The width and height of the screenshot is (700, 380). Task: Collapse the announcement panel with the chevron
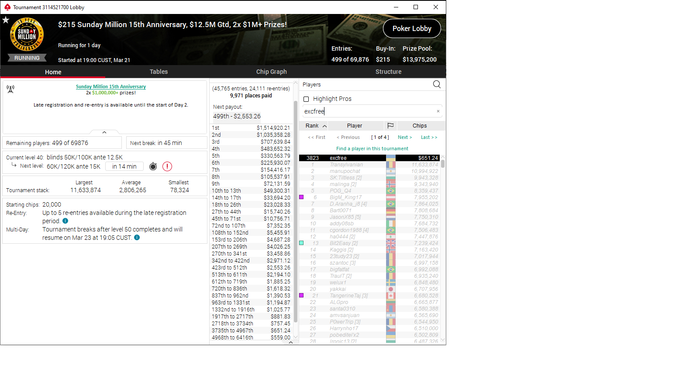click(104, 132)
